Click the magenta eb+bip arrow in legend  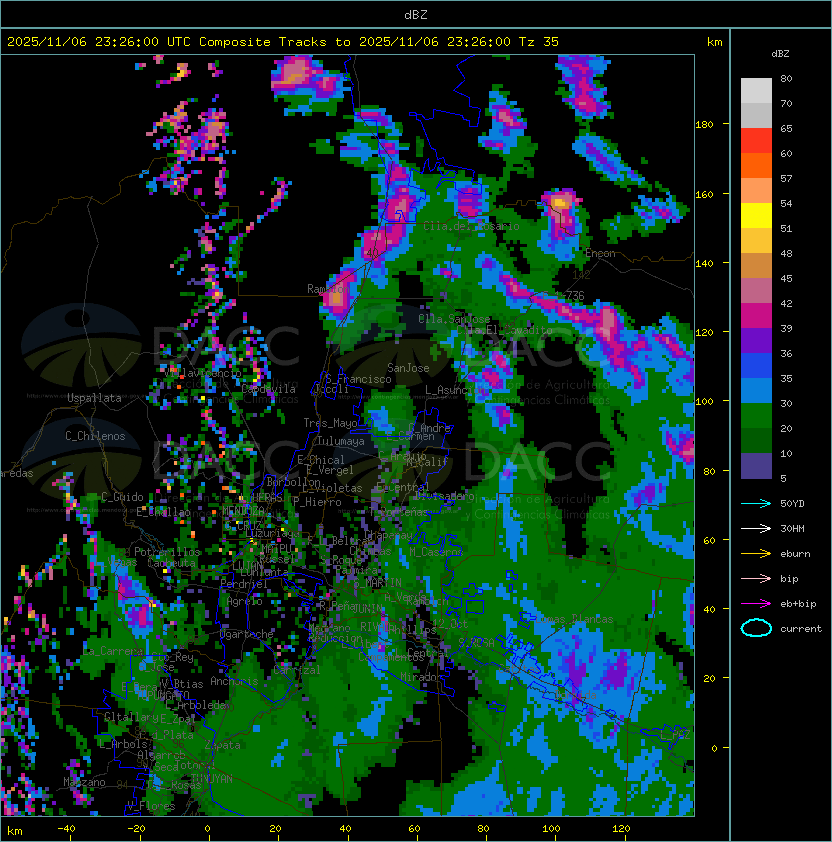tap(756, 604)
